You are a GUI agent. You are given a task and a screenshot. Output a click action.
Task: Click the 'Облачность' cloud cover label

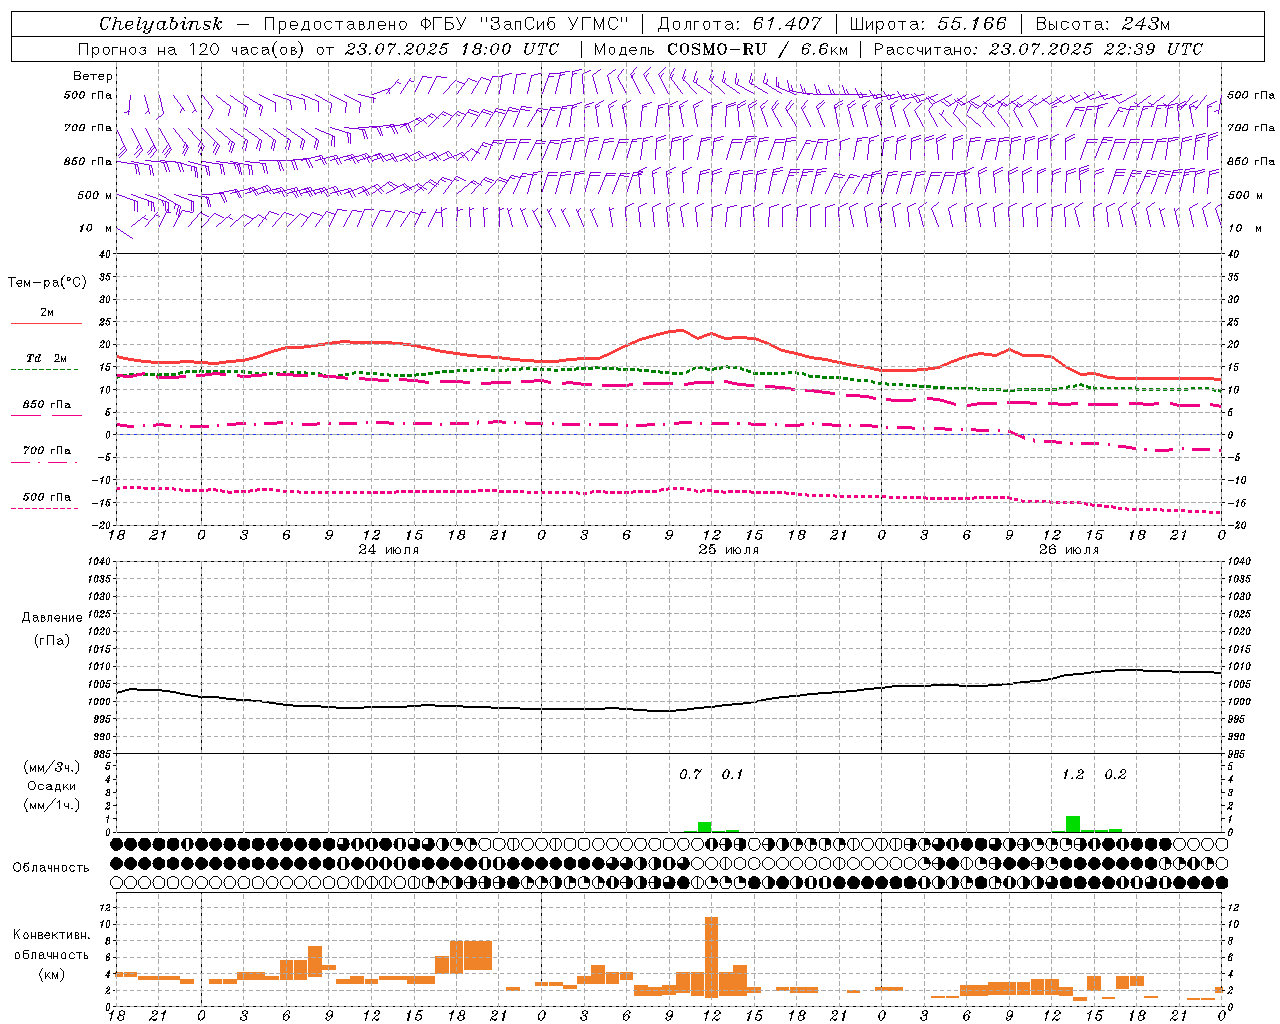click(x=52, y=867)
